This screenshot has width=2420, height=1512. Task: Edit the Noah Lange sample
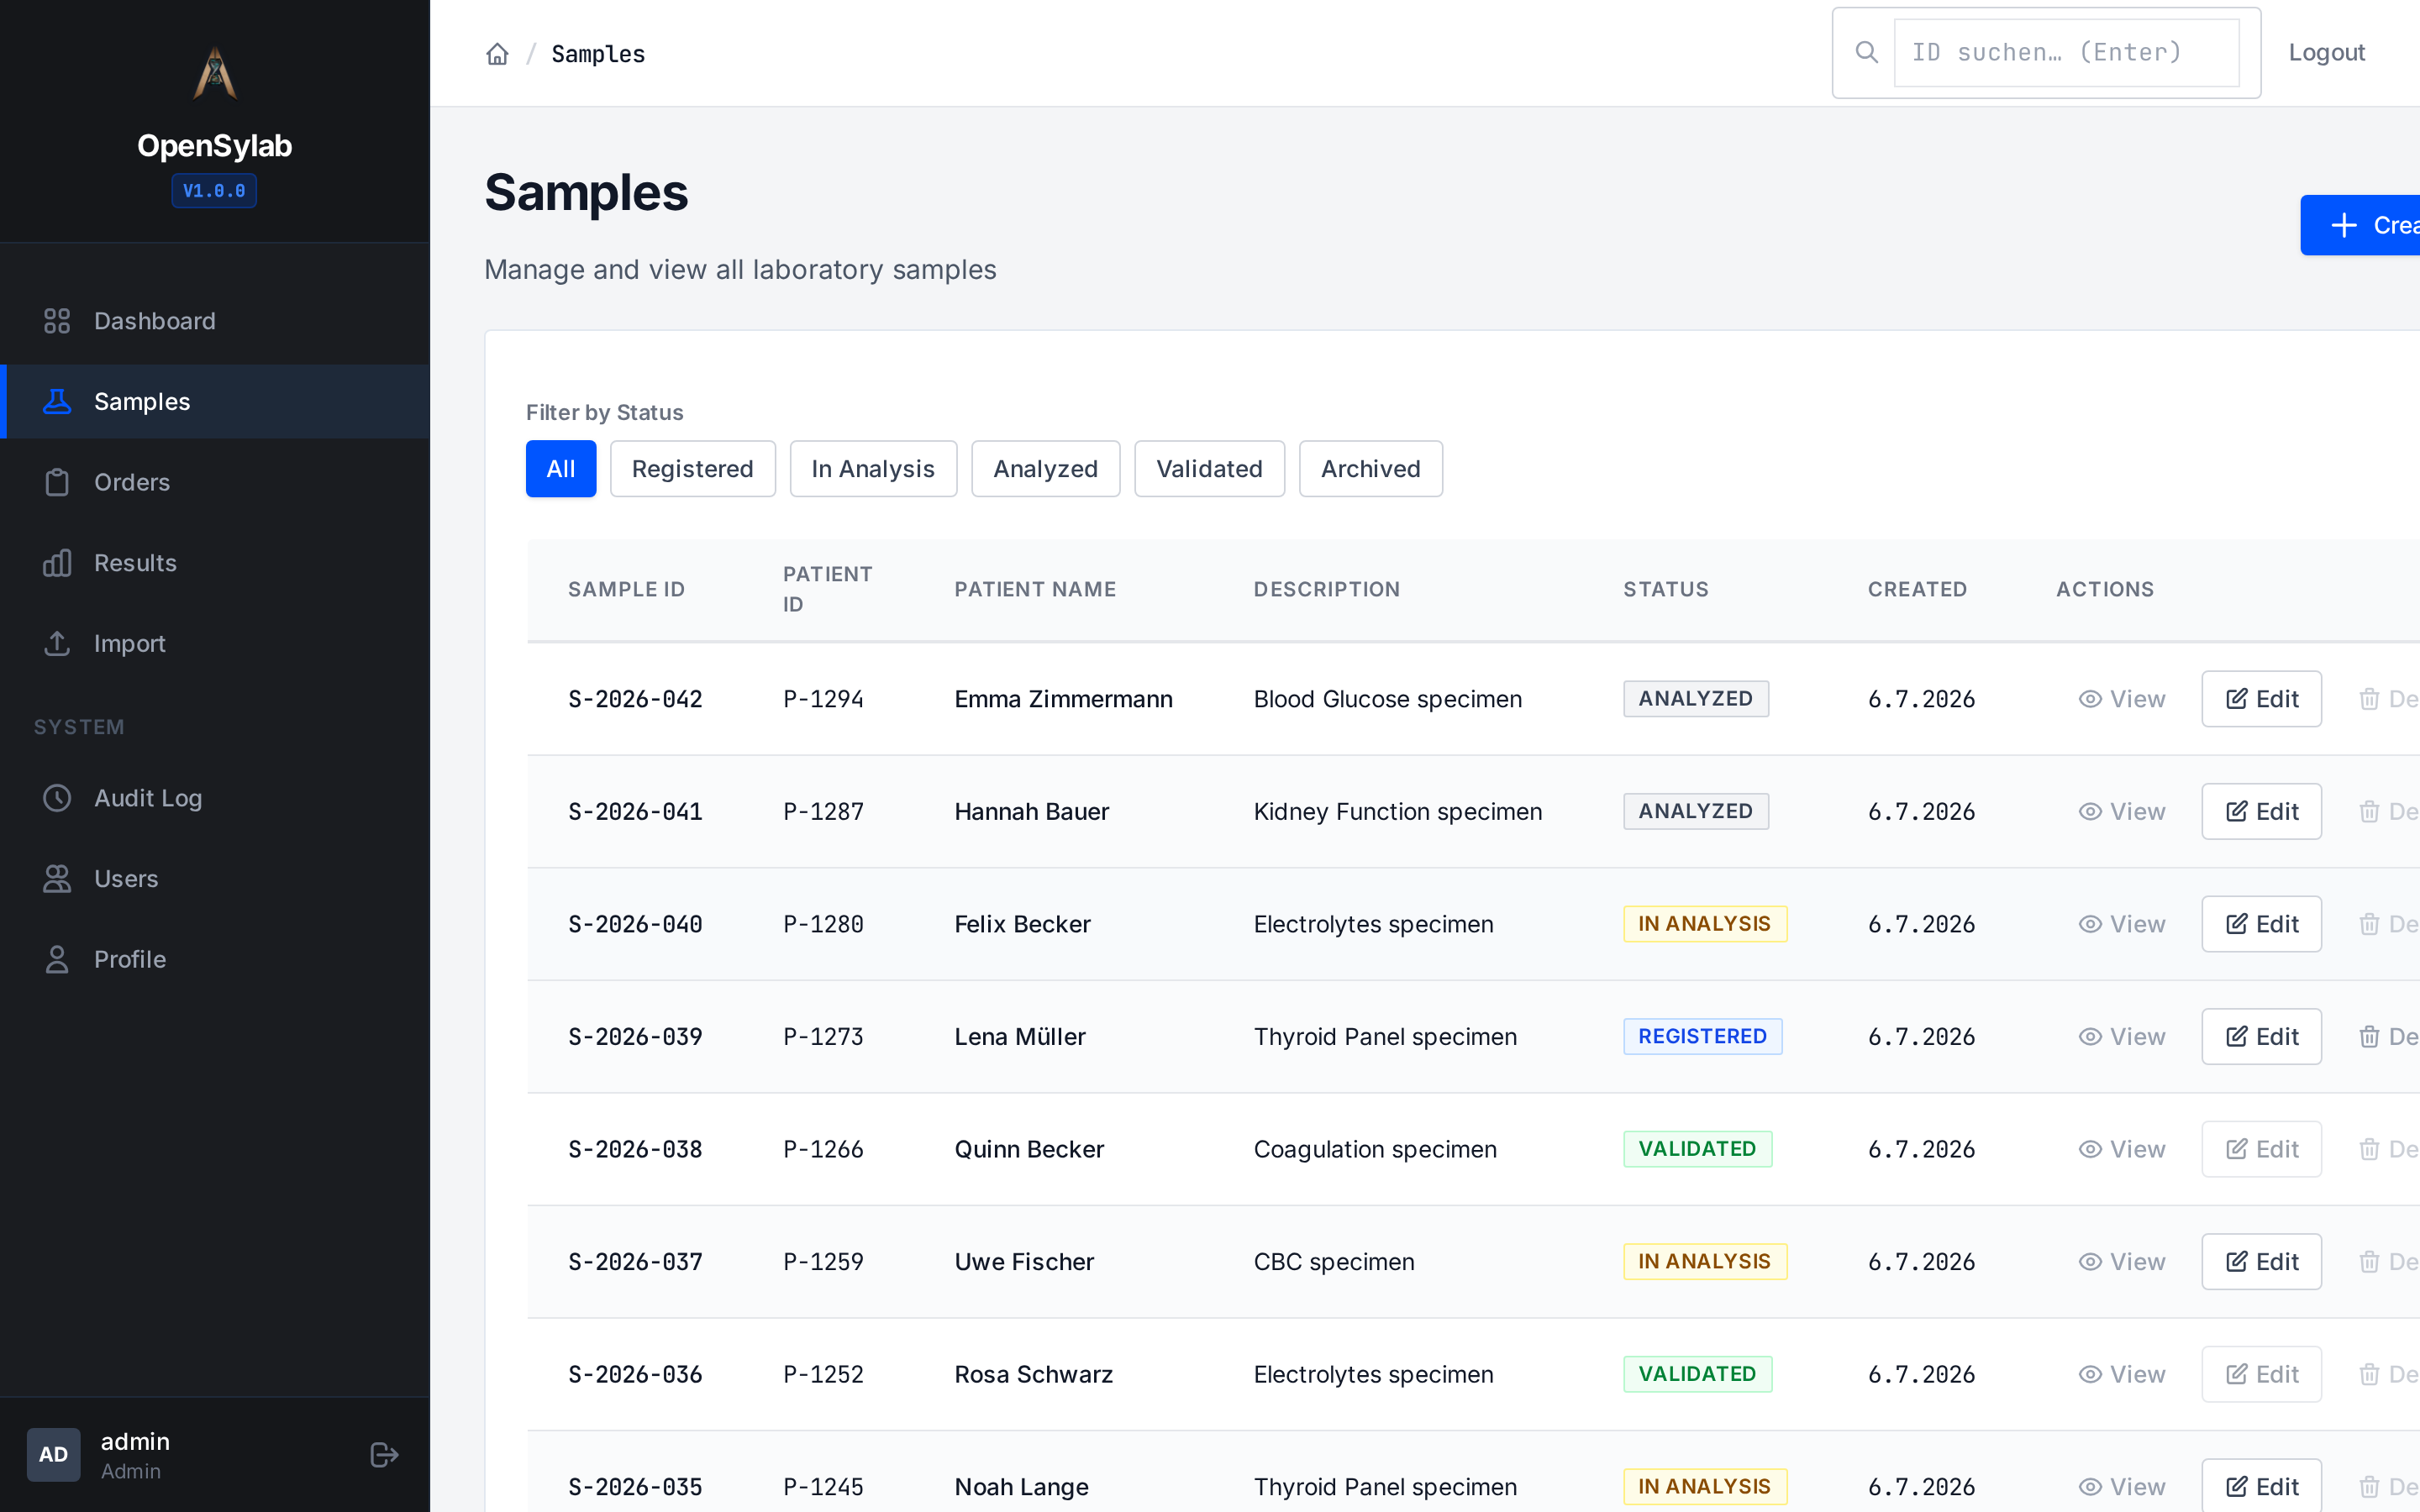[2261, 1485]
